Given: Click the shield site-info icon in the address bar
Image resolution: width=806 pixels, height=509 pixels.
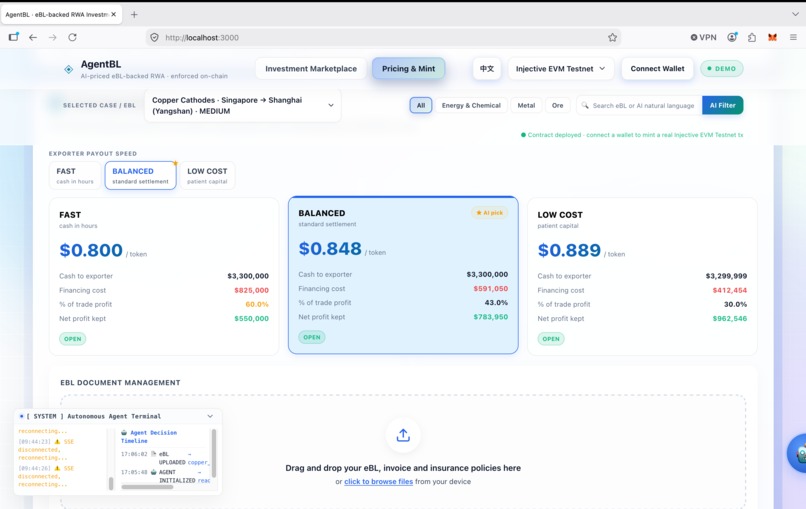Looking at the screenshot, I should [154, 38].
